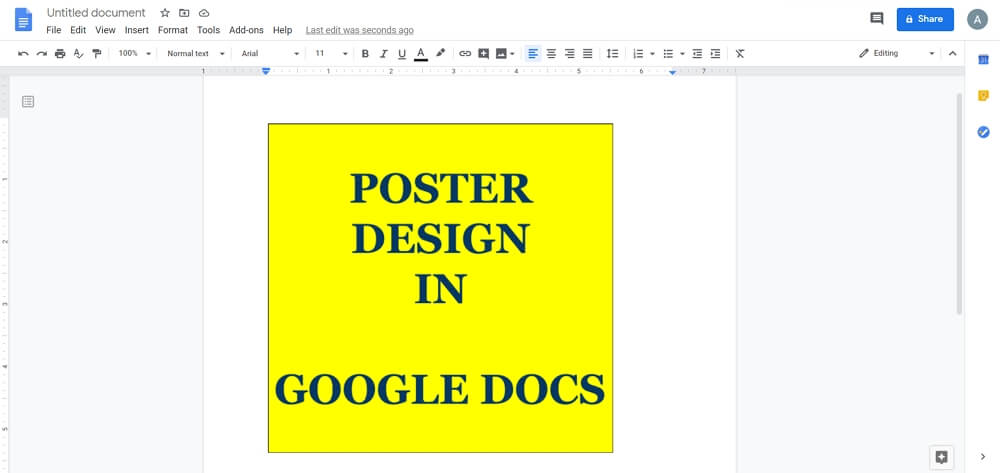Image resolution: width=1000 pixels, height=473 pixels.
Task: Expand image insert options arrow
Action: [512, 54]
